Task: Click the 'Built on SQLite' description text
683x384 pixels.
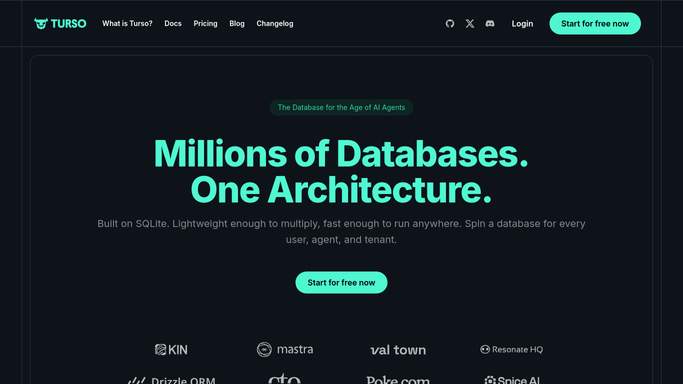Action: coord(342,232)
